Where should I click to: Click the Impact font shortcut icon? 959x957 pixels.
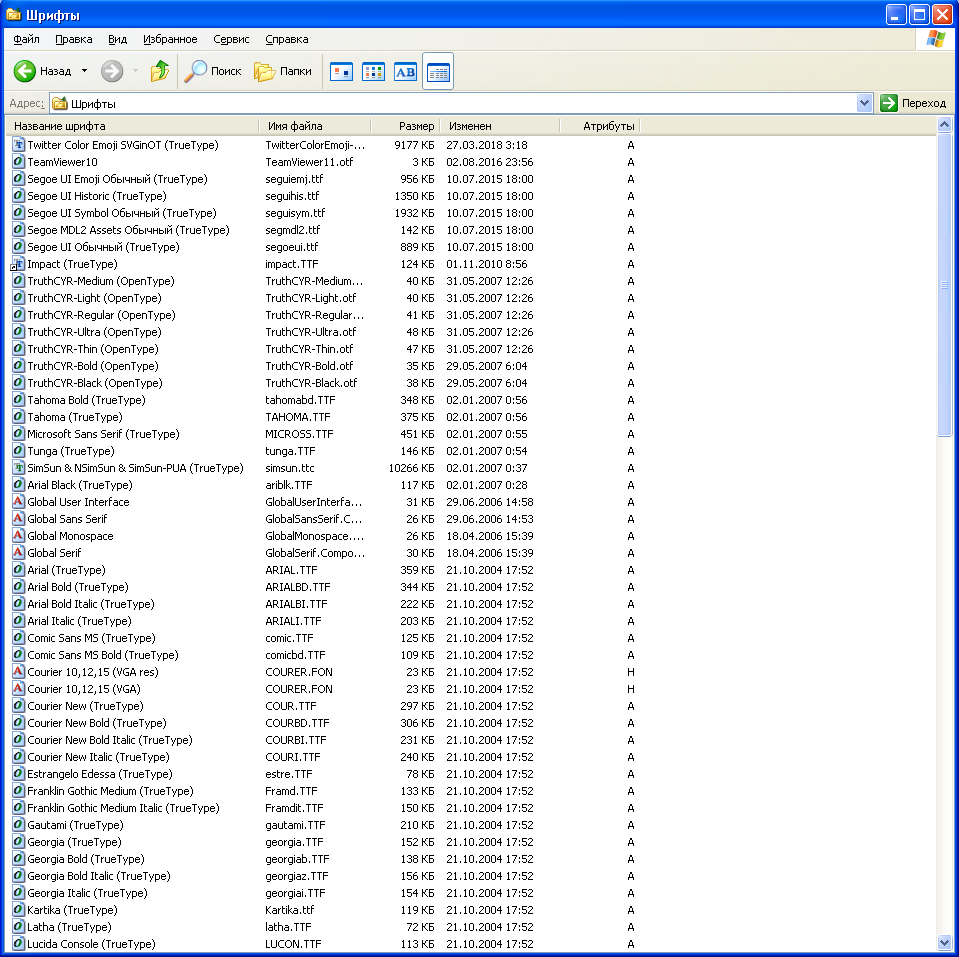(x=18, y=264)
